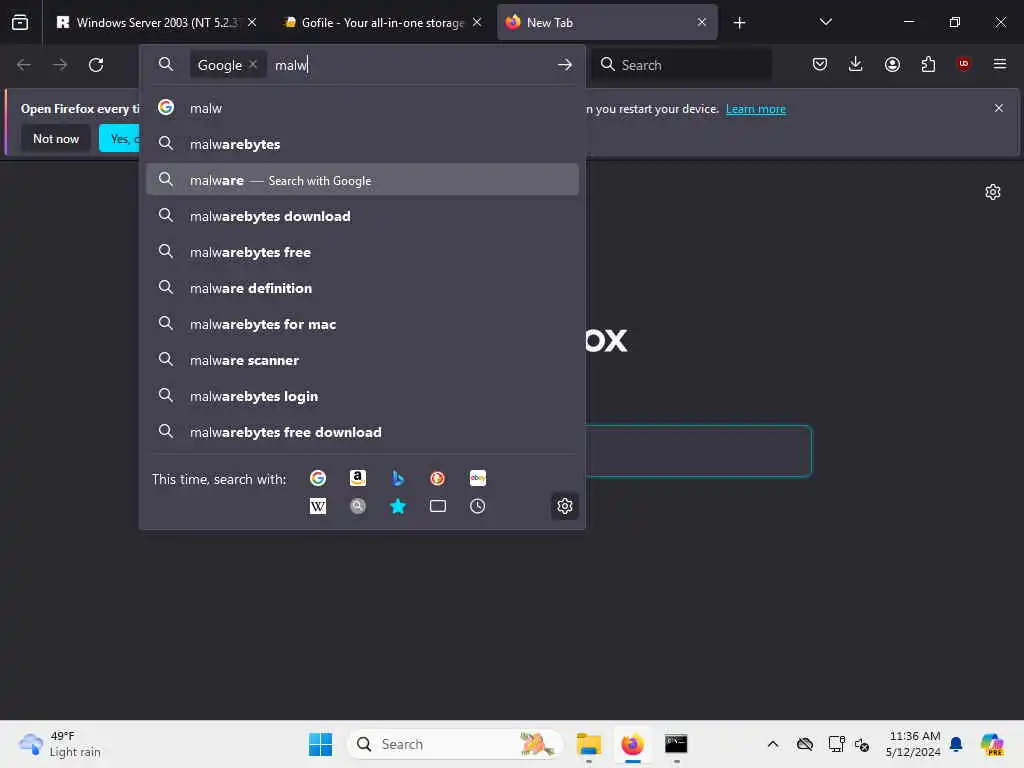Open New Tab personalize gear icon
Screen dimensions: 1024x768
993,192
